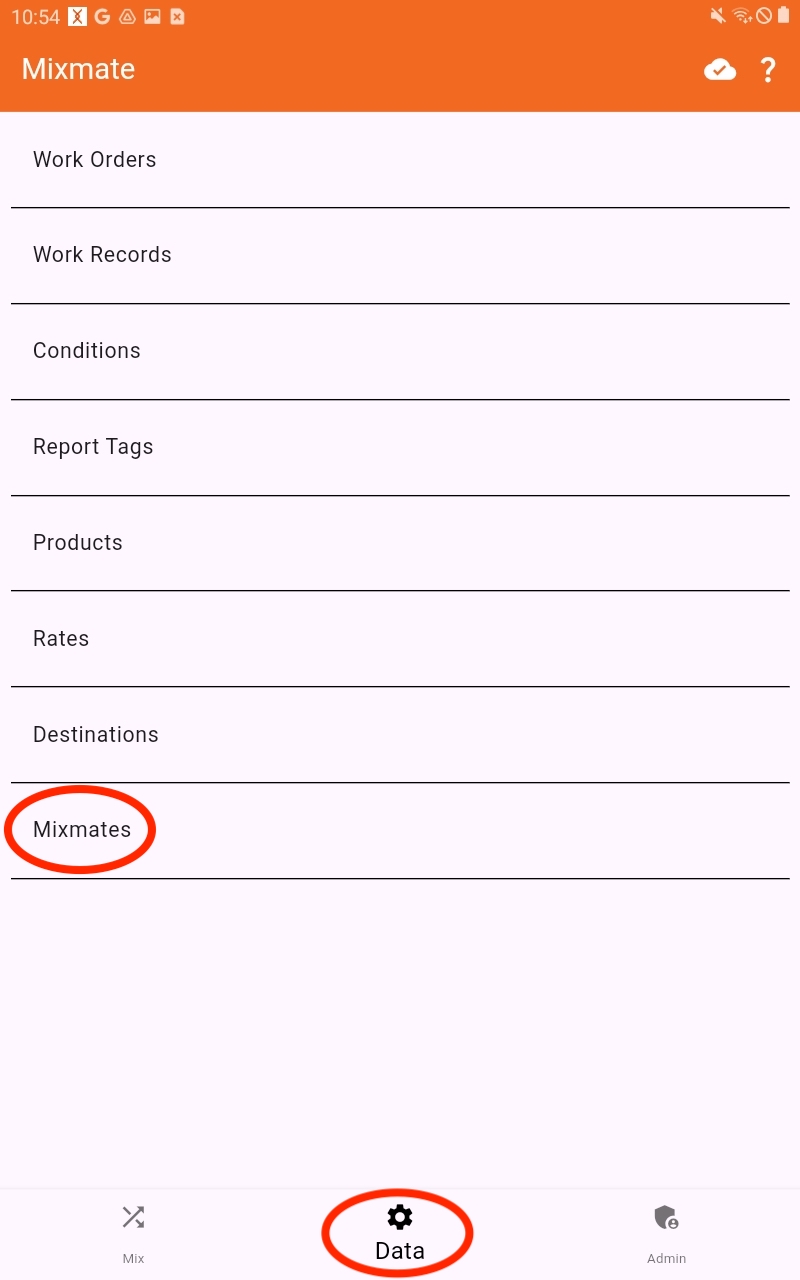Select the Mix shuffle icon
Image resolution: width=800 pixels, height=1280 pixels.
[133, 1217]
